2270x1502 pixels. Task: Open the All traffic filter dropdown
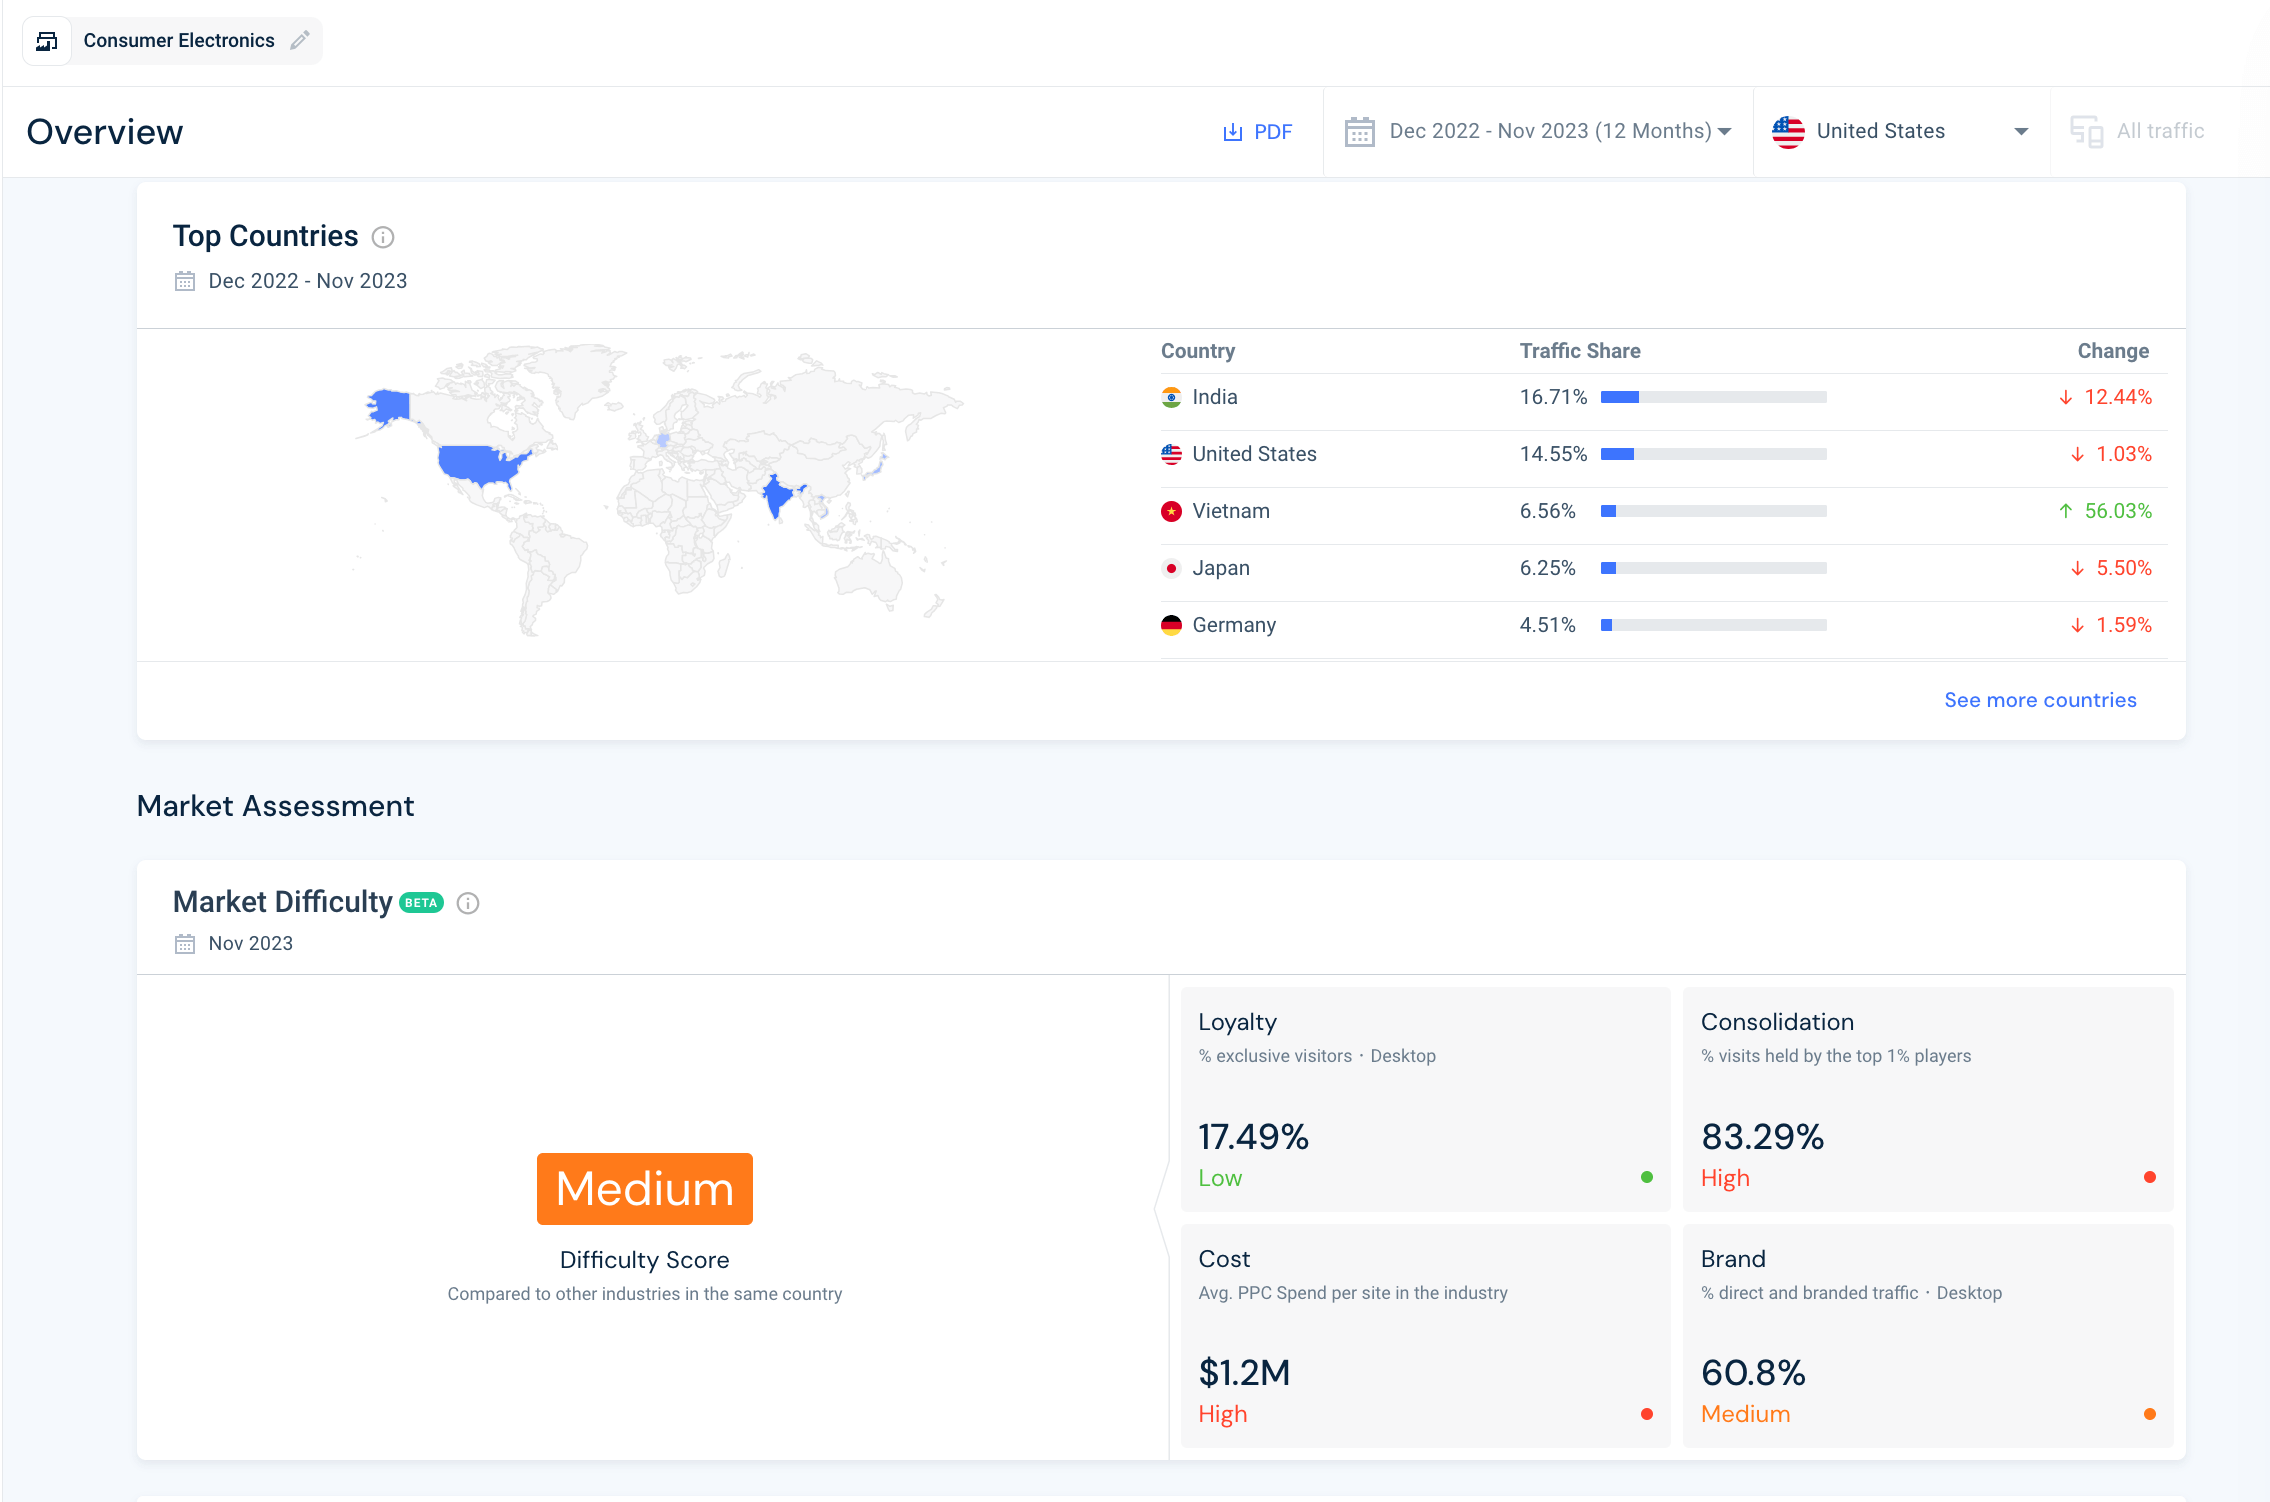click(2160, 132)
